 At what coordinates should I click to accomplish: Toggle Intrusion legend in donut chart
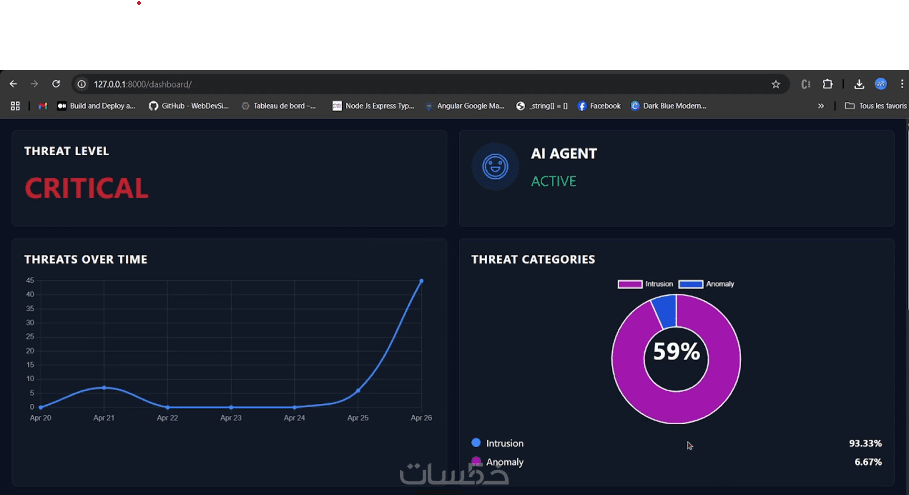point(645,284)
